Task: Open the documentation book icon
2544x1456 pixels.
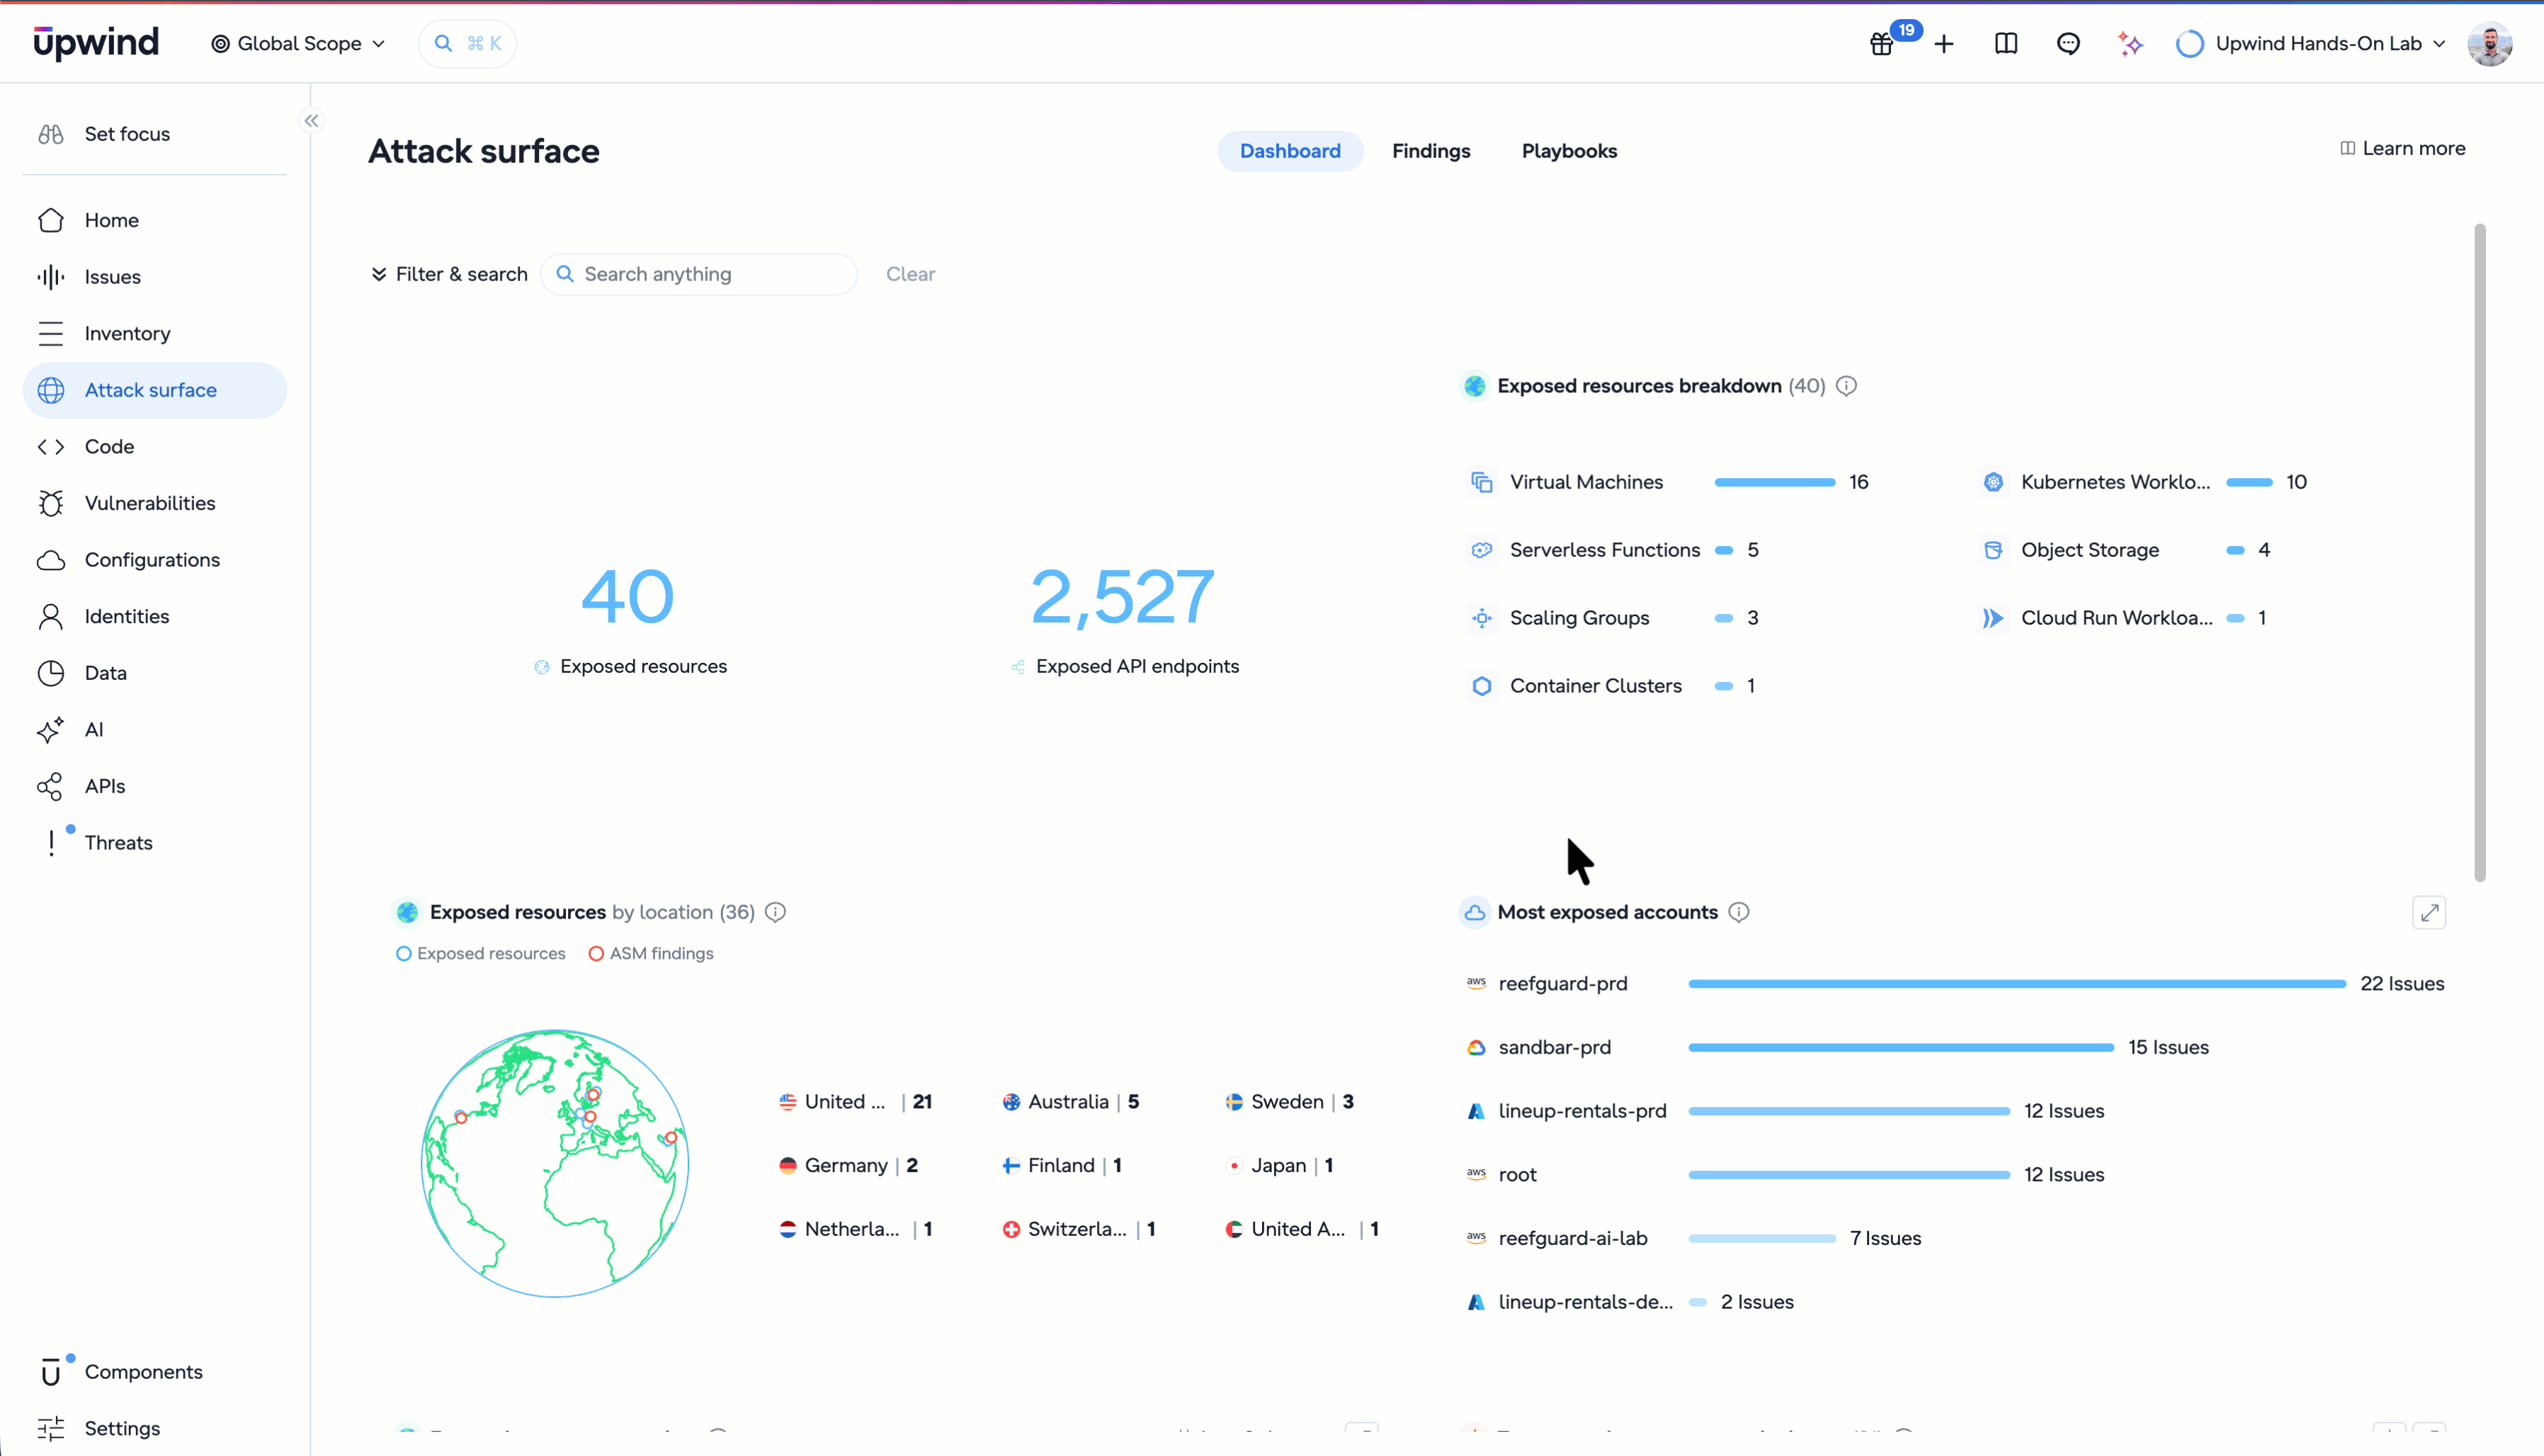Action: [x=2006, y=44]
